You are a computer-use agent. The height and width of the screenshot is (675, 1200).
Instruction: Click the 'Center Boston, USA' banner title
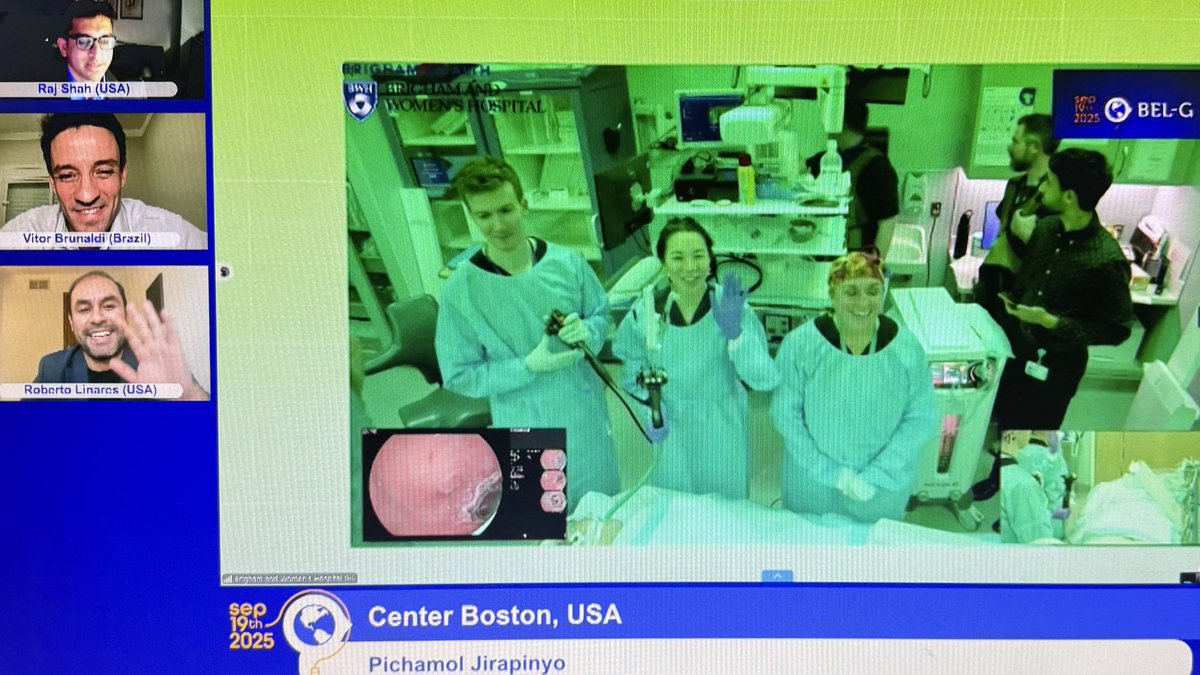495,615
